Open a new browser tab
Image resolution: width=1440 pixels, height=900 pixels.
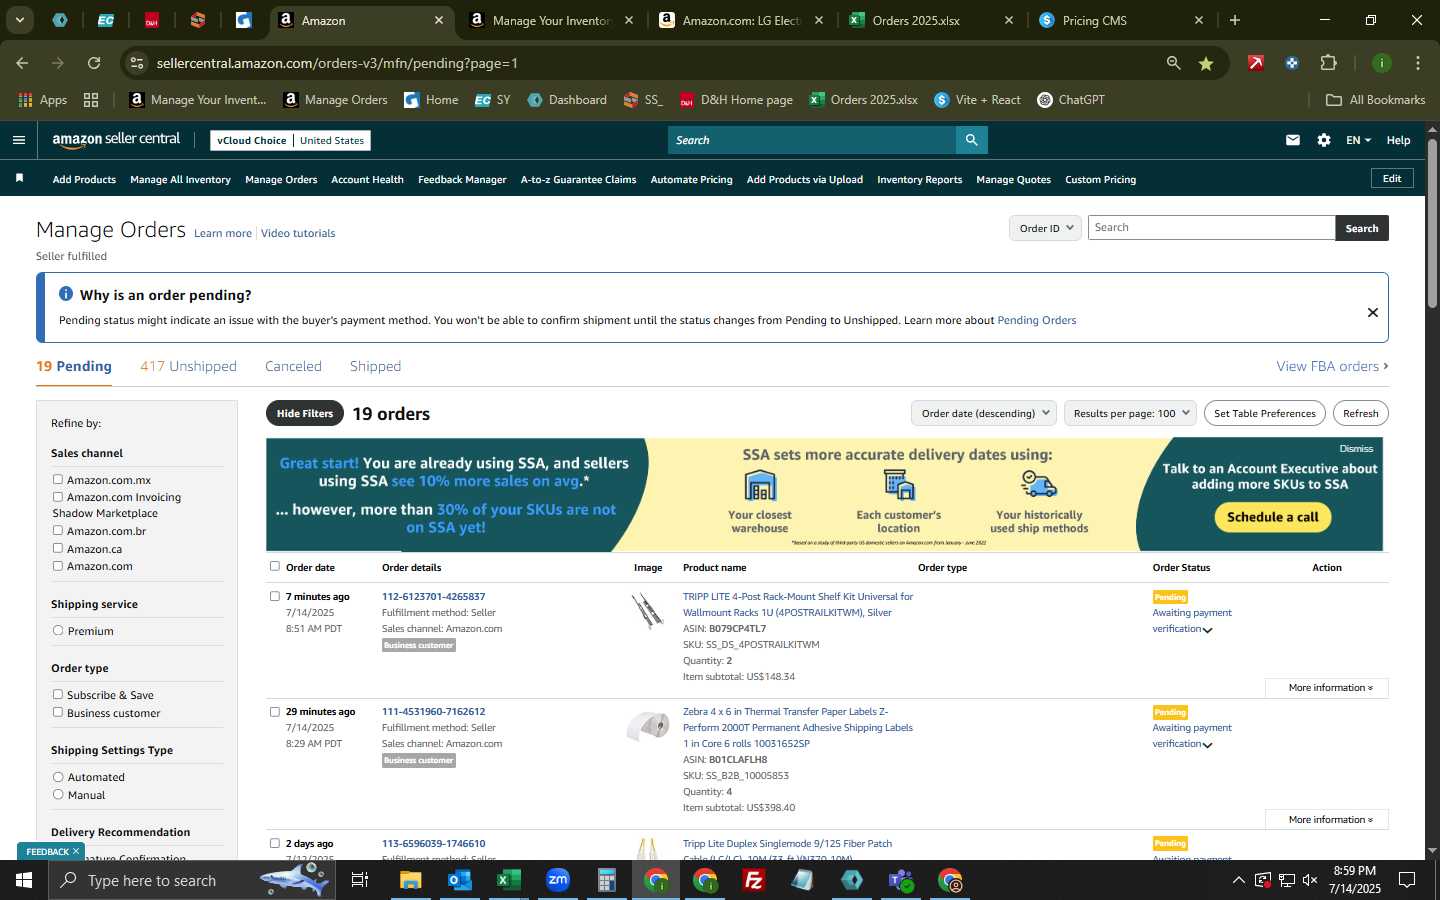point(1235,20)
